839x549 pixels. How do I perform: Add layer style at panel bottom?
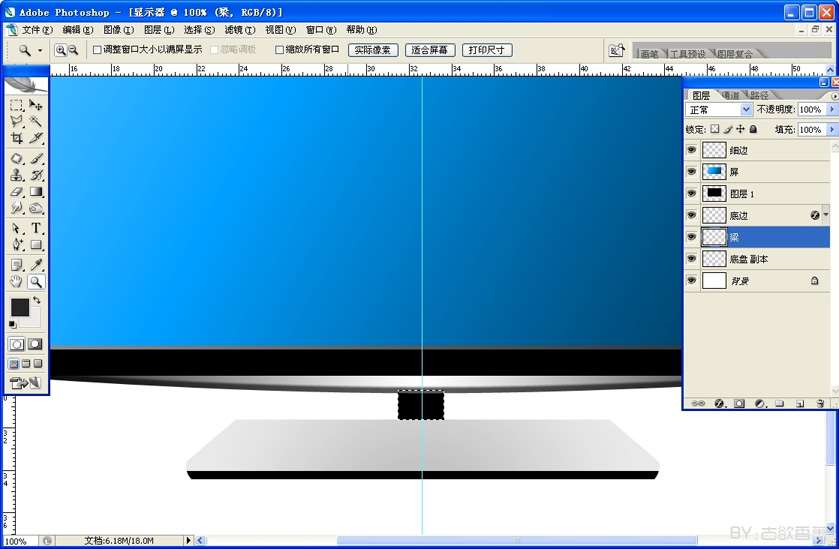719,403
